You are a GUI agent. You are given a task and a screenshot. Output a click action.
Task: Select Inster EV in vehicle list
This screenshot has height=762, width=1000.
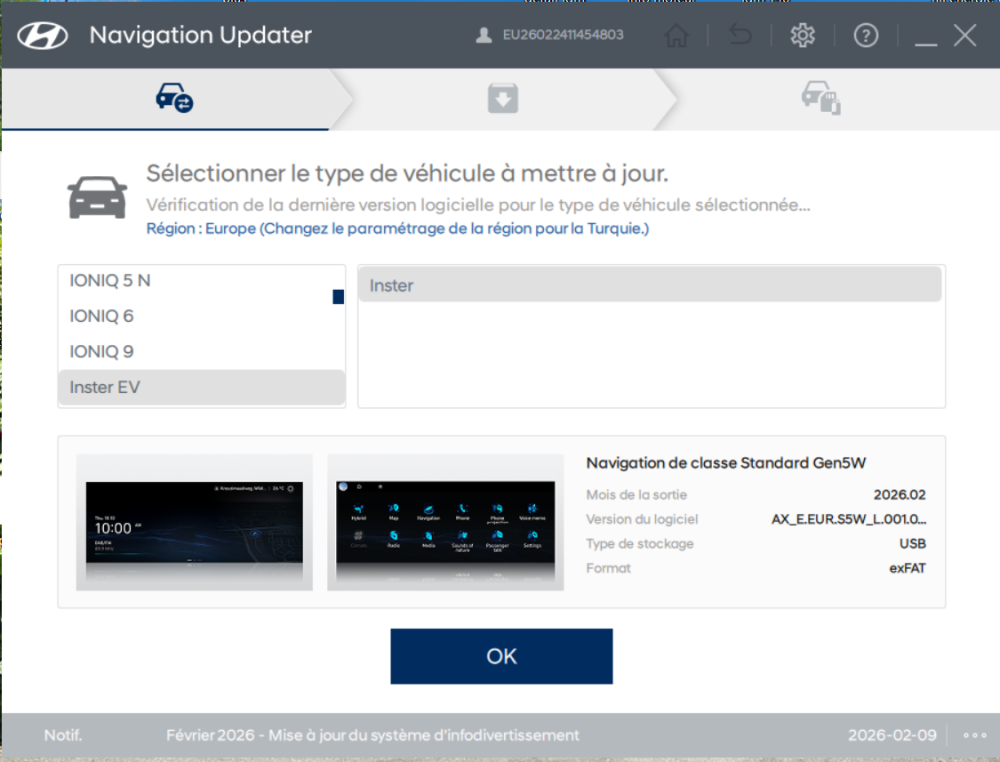[x=105, y=387]
